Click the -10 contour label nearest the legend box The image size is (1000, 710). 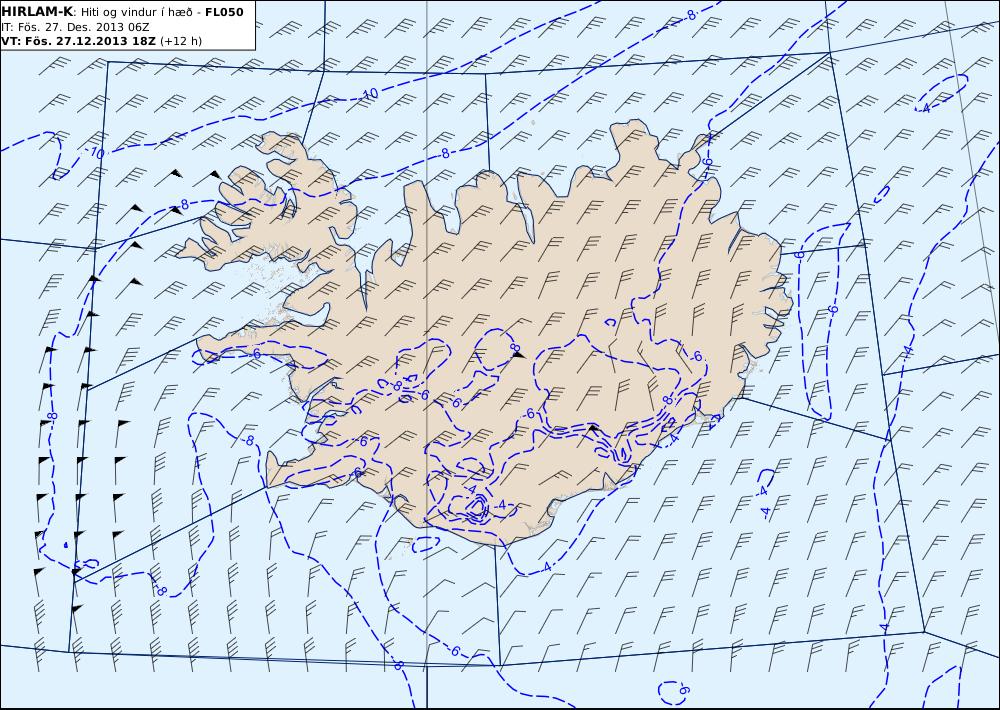pyautogui.click(x=96, y=152)
